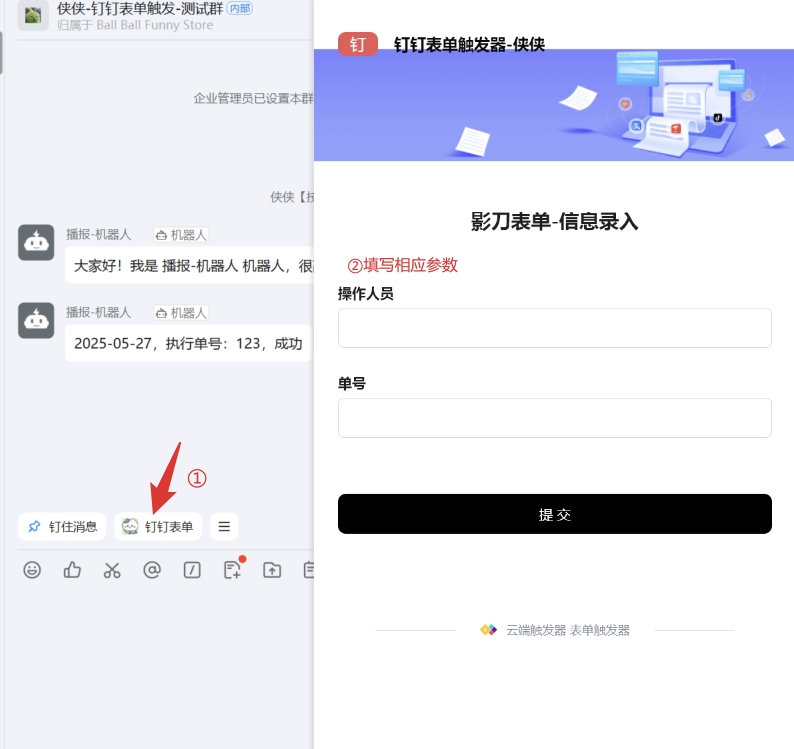Image resolution: width=794 pixels, height=749 pixels.
Task: Click the upload file folder icon
Action: click(272, 570)
